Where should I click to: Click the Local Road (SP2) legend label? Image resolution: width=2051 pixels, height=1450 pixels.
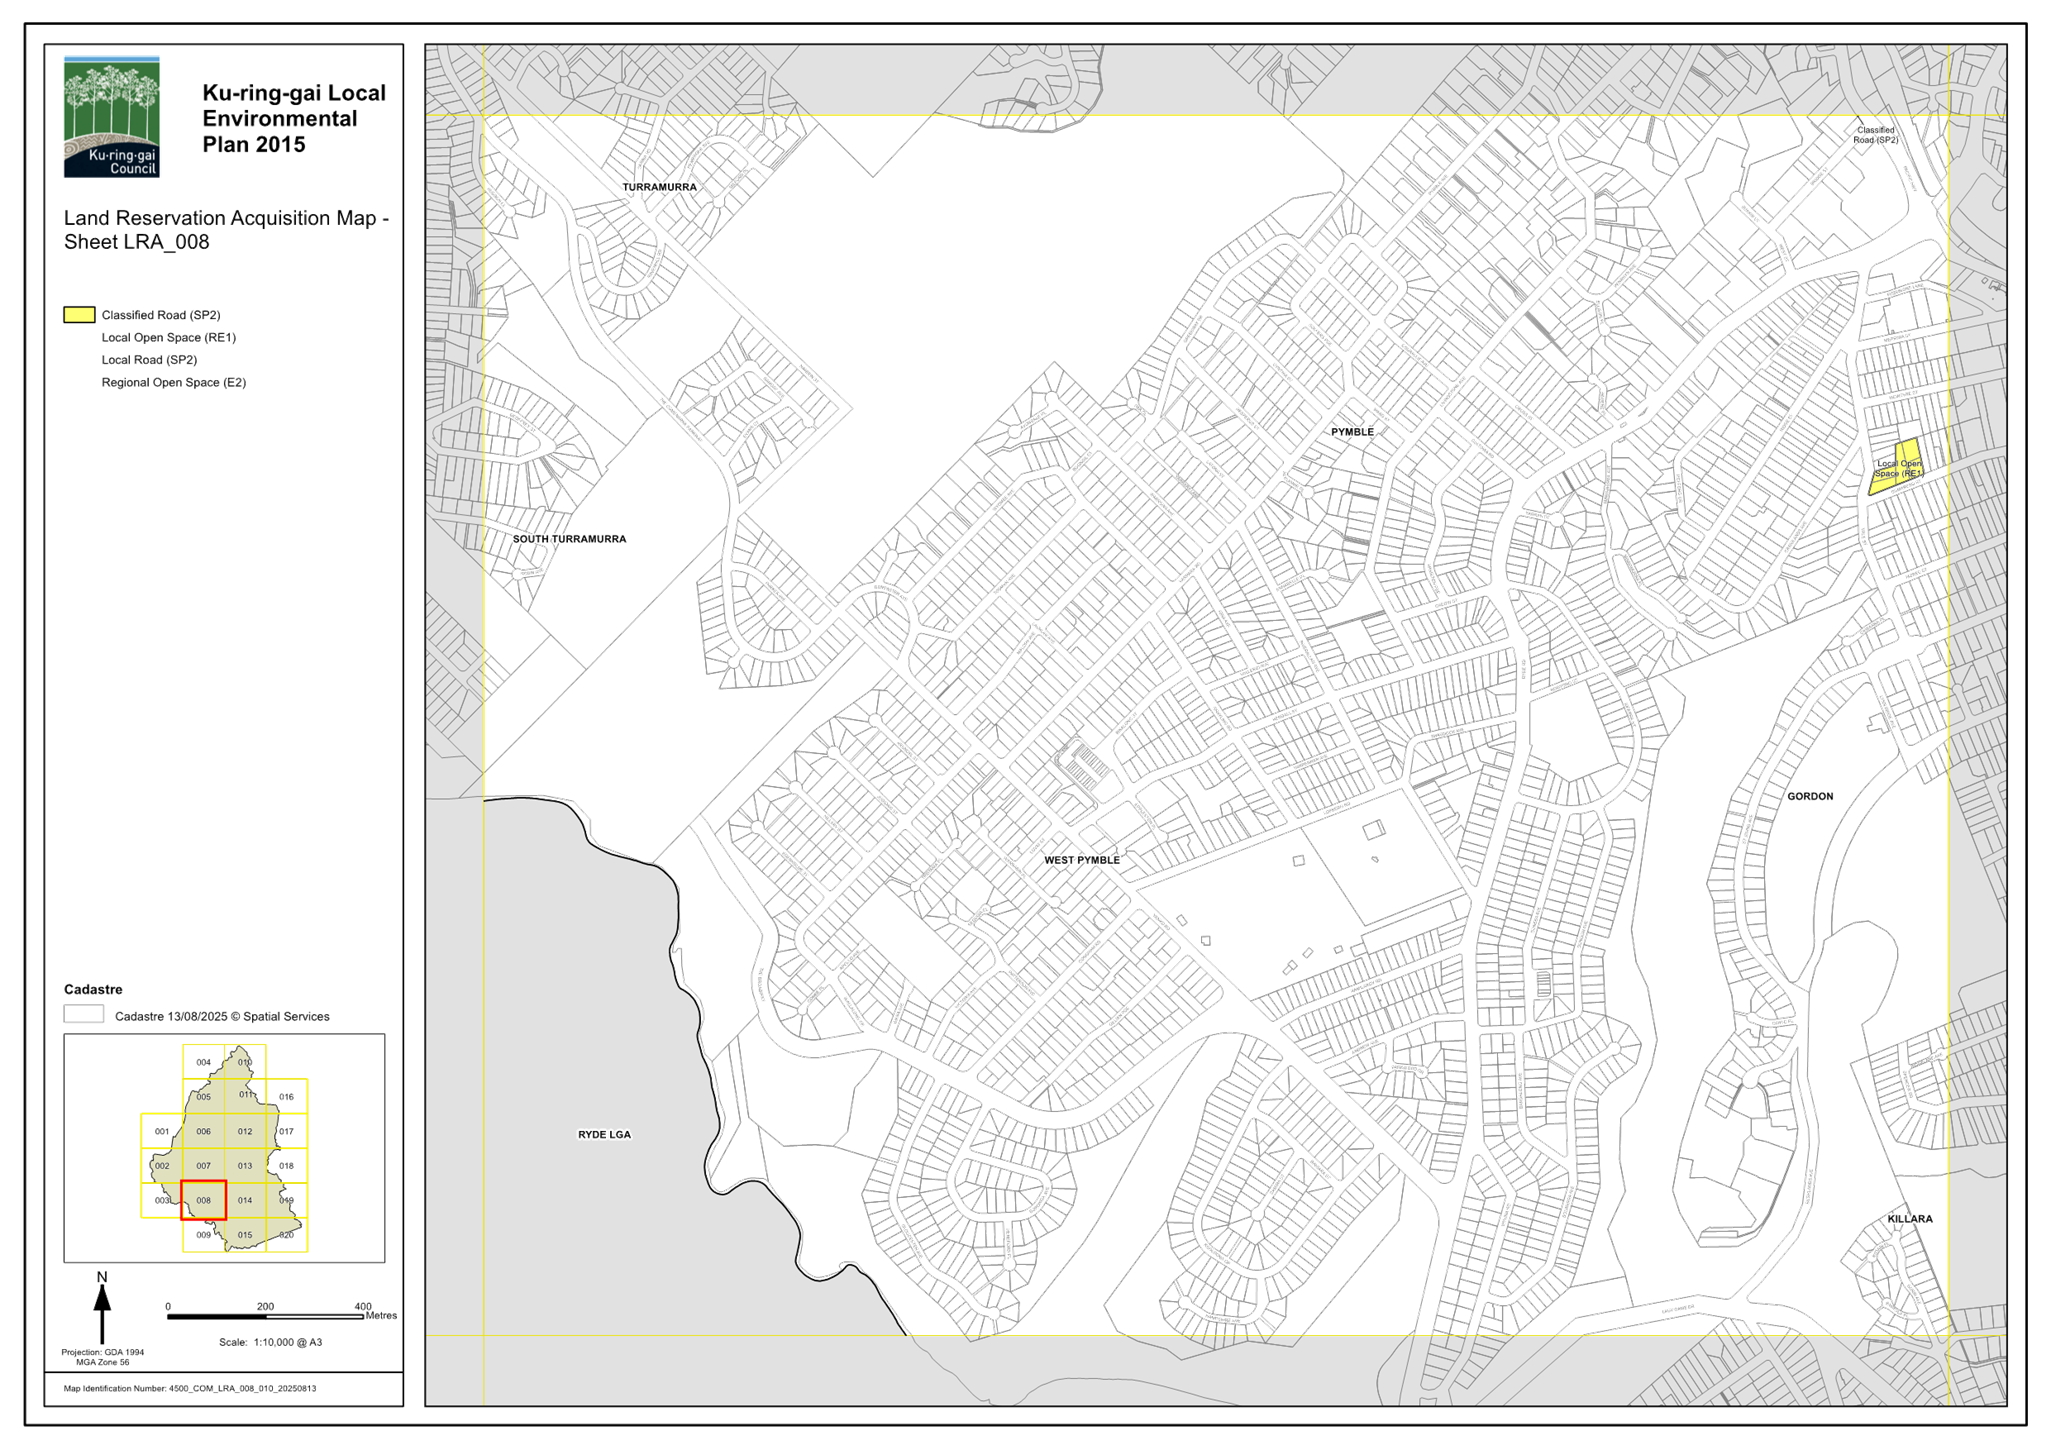tap(149, 360)
